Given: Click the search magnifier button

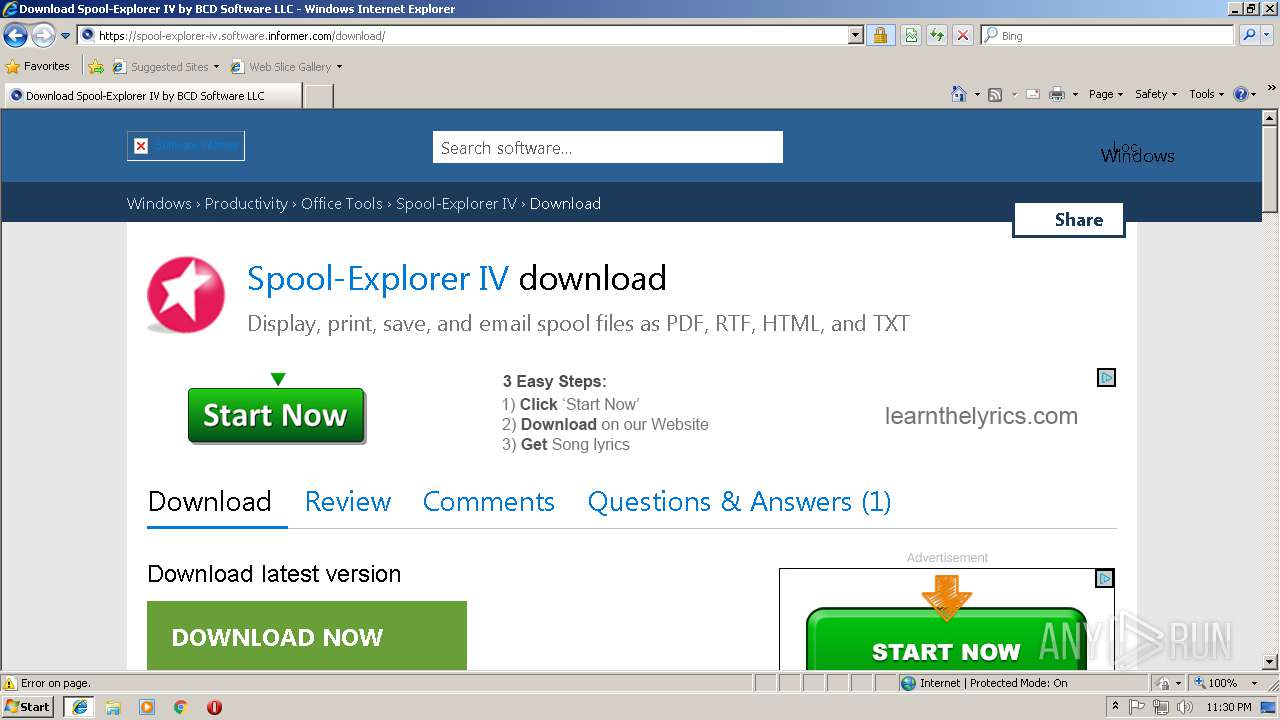Looking at the screenshot, I should (x=1249, y=35).
